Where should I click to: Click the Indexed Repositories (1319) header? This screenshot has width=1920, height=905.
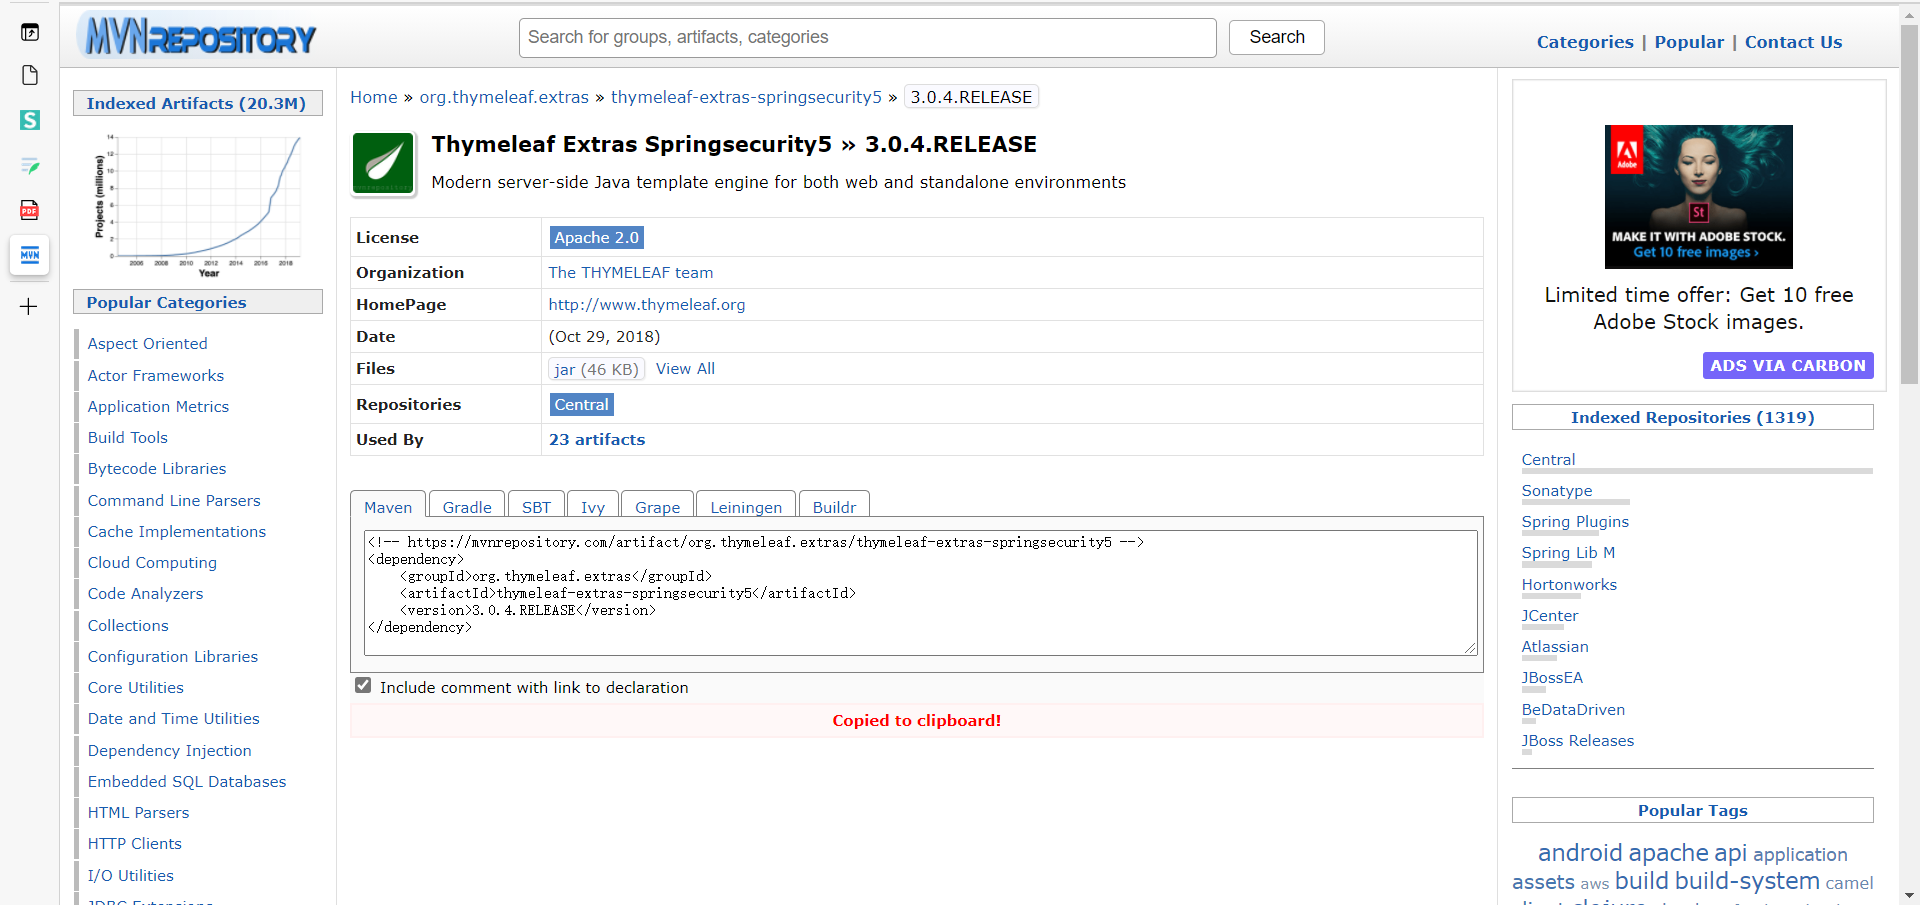pos(1692,418)
